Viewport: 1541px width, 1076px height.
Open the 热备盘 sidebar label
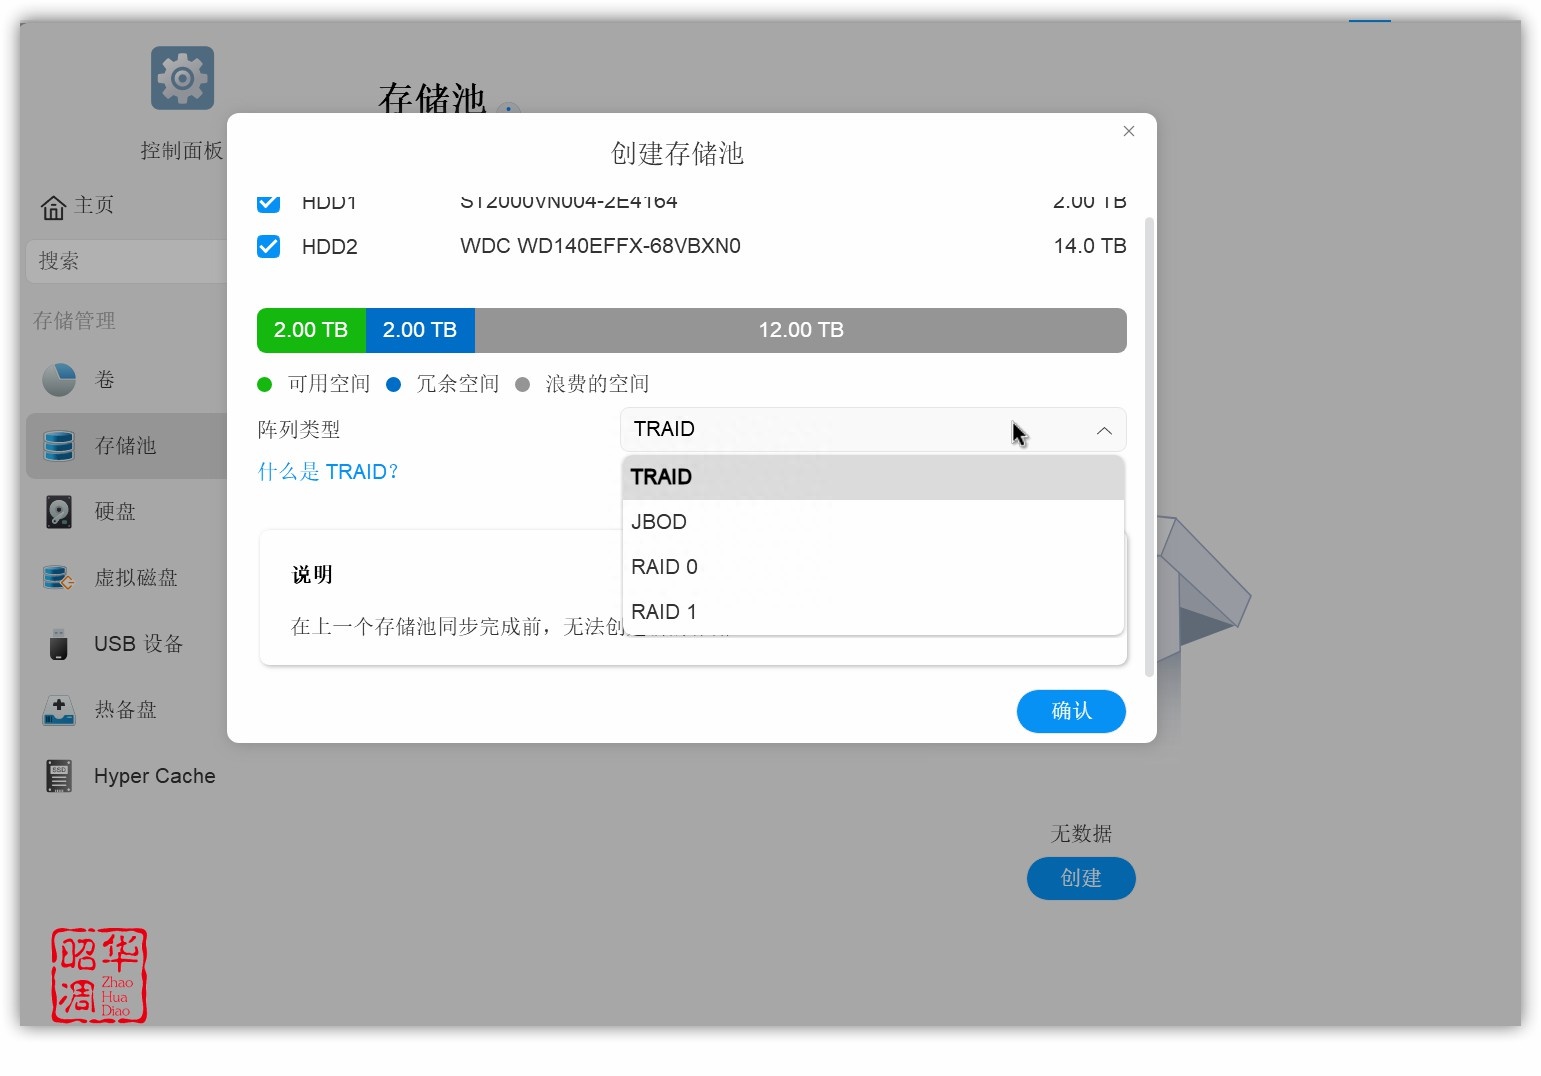coord(126,710)
